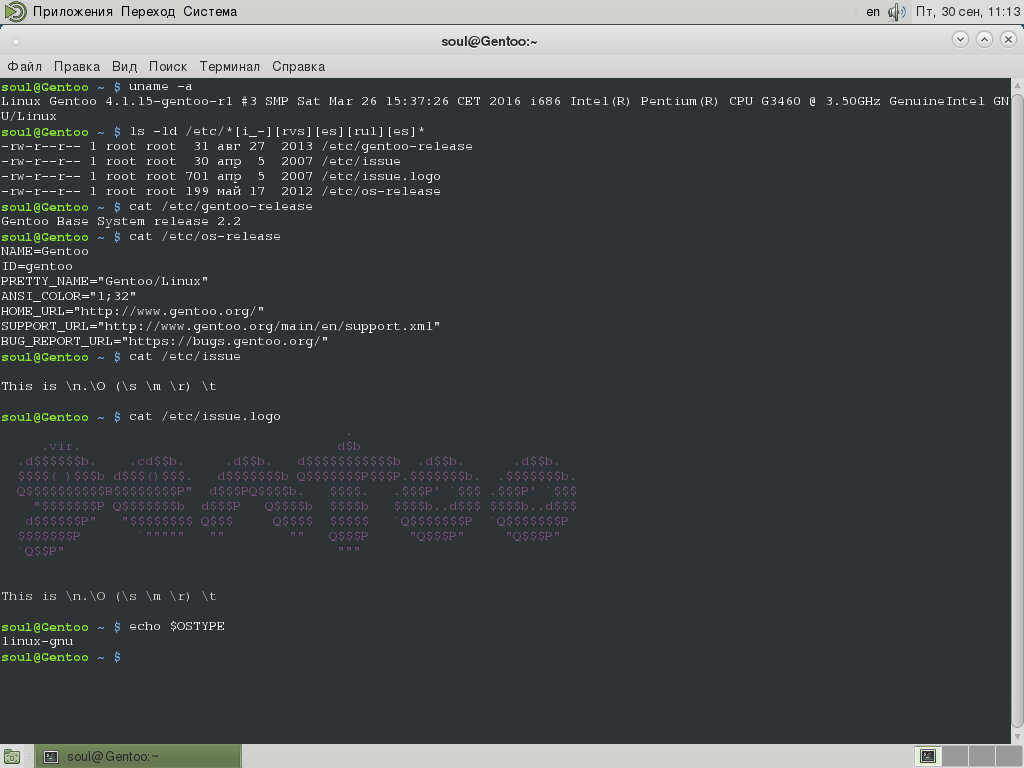This screenshot has height=768, width=1024.
Task: Click the listing row dated апр 5 2007 /etc/issue
Action: click(x=200, y=161)
